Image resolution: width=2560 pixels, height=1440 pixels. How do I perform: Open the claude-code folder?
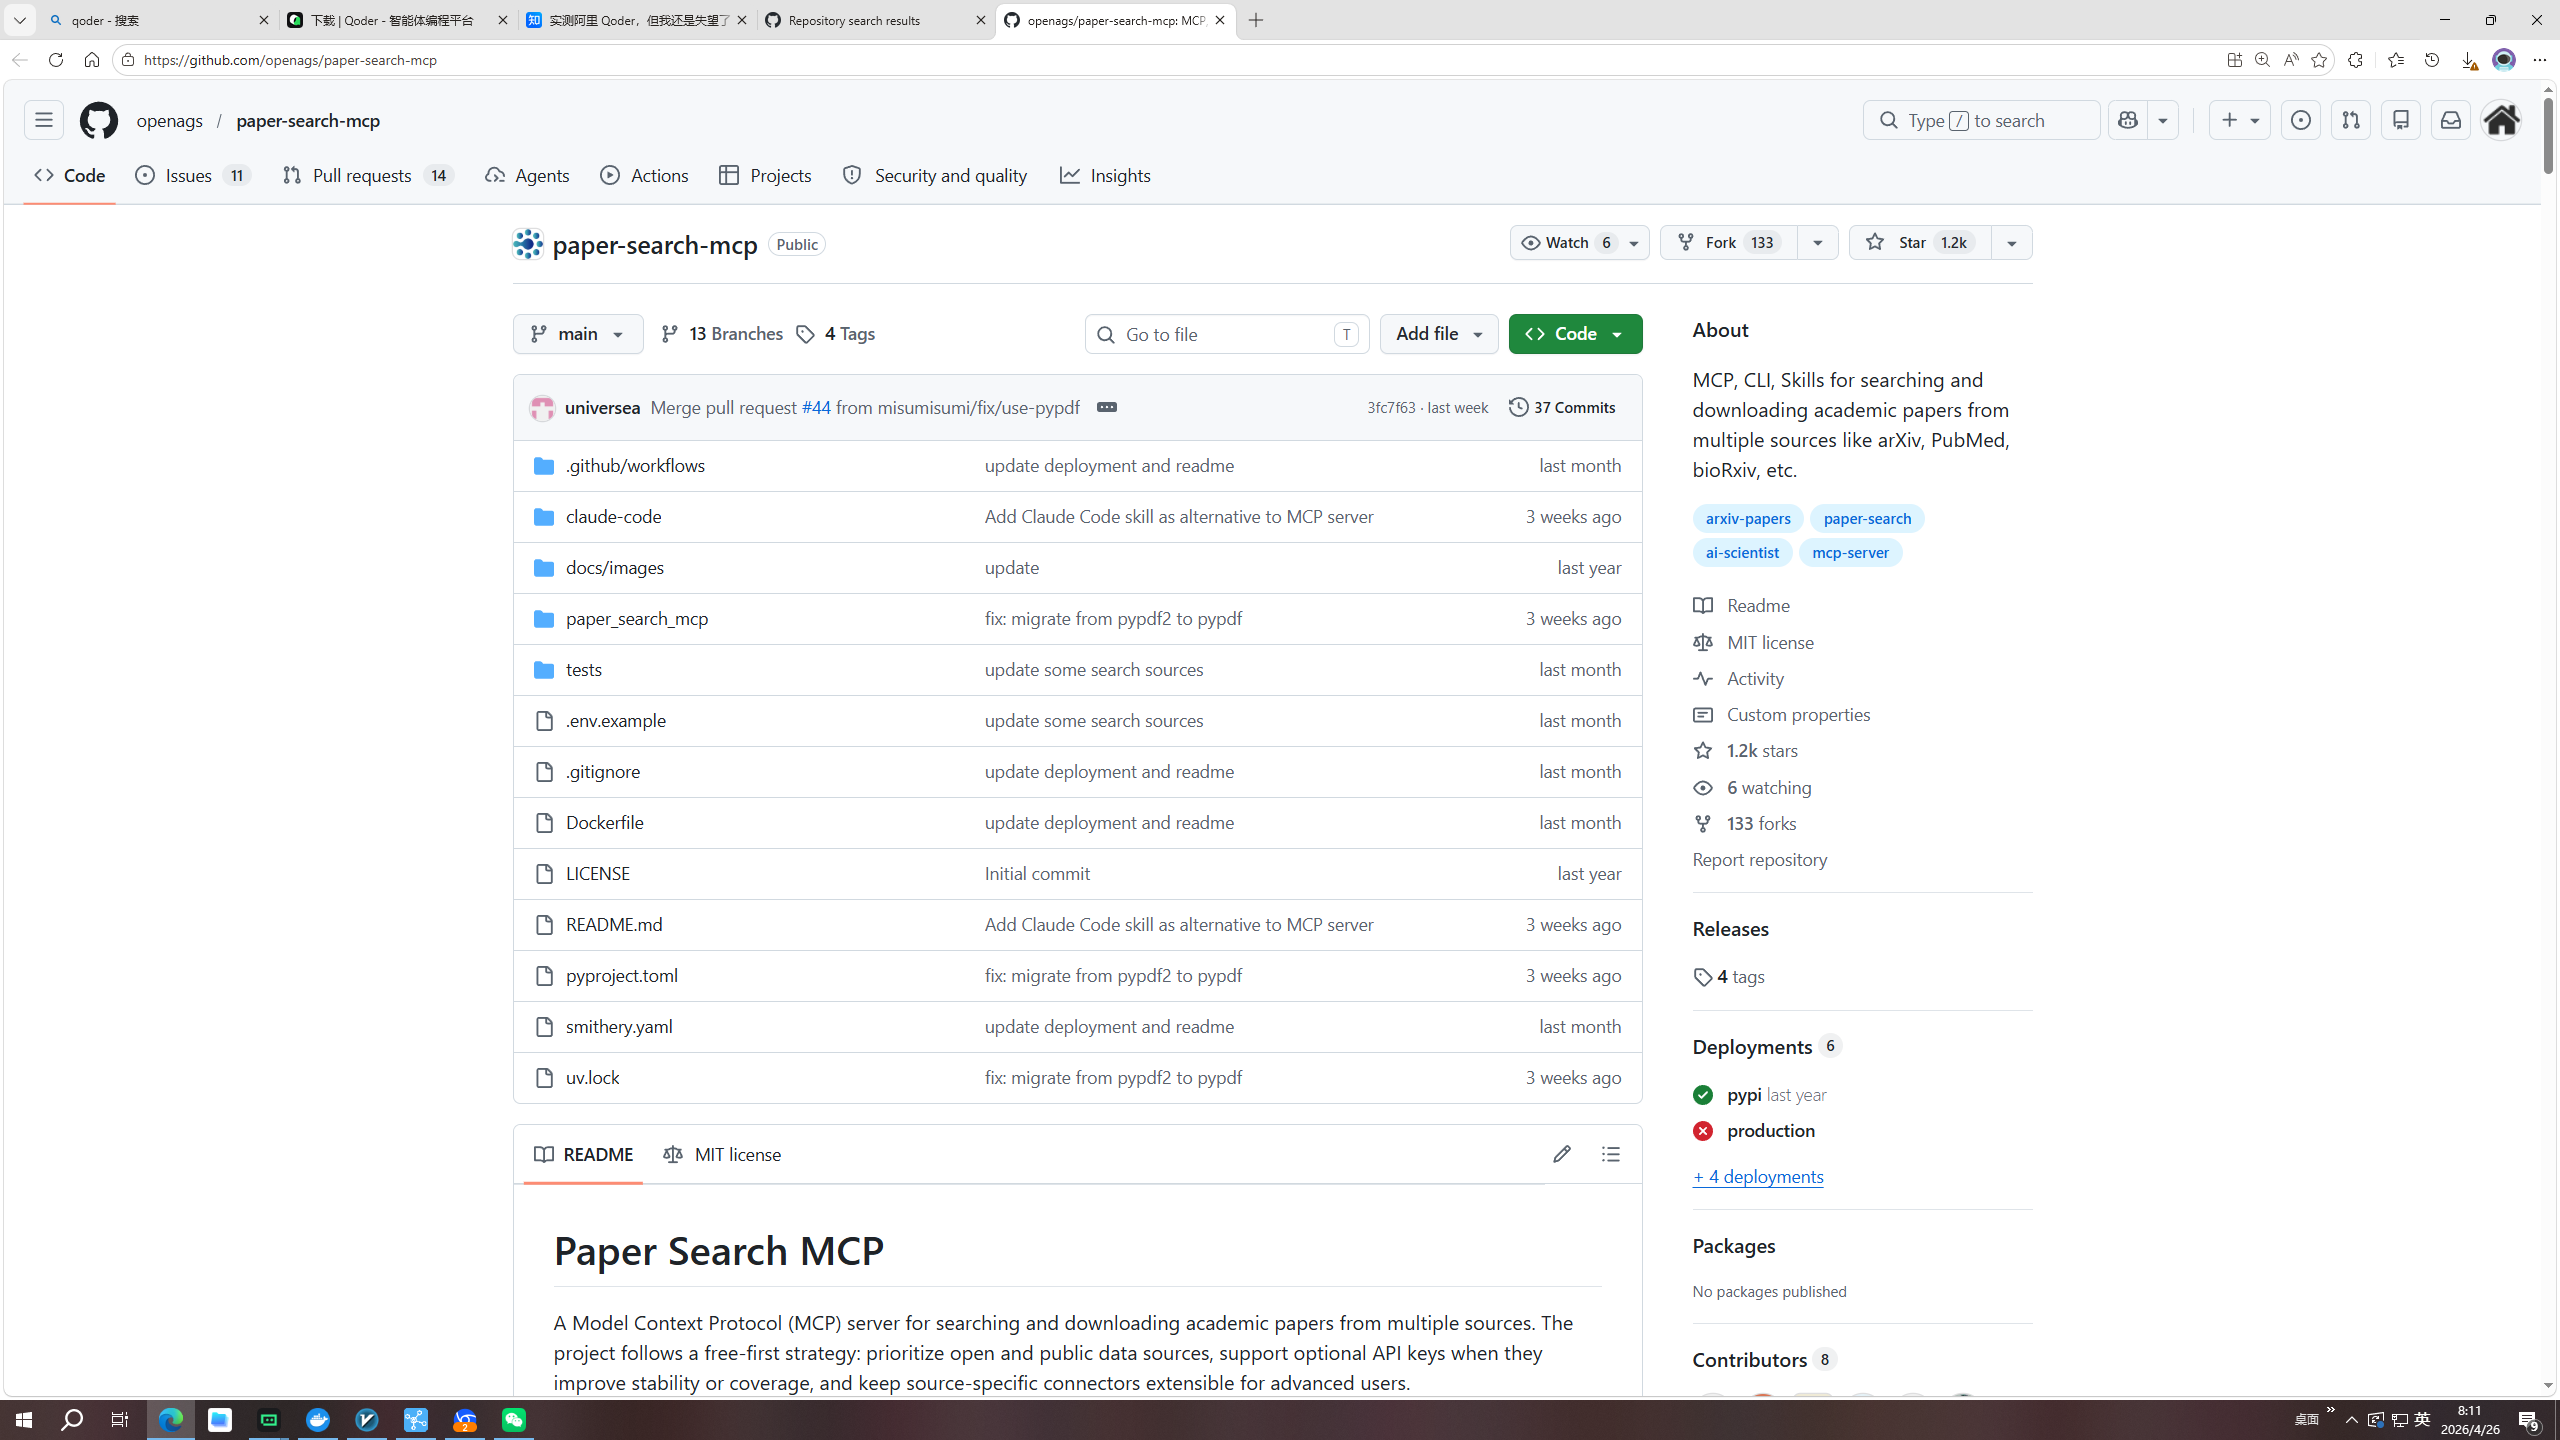coord(613,516)
